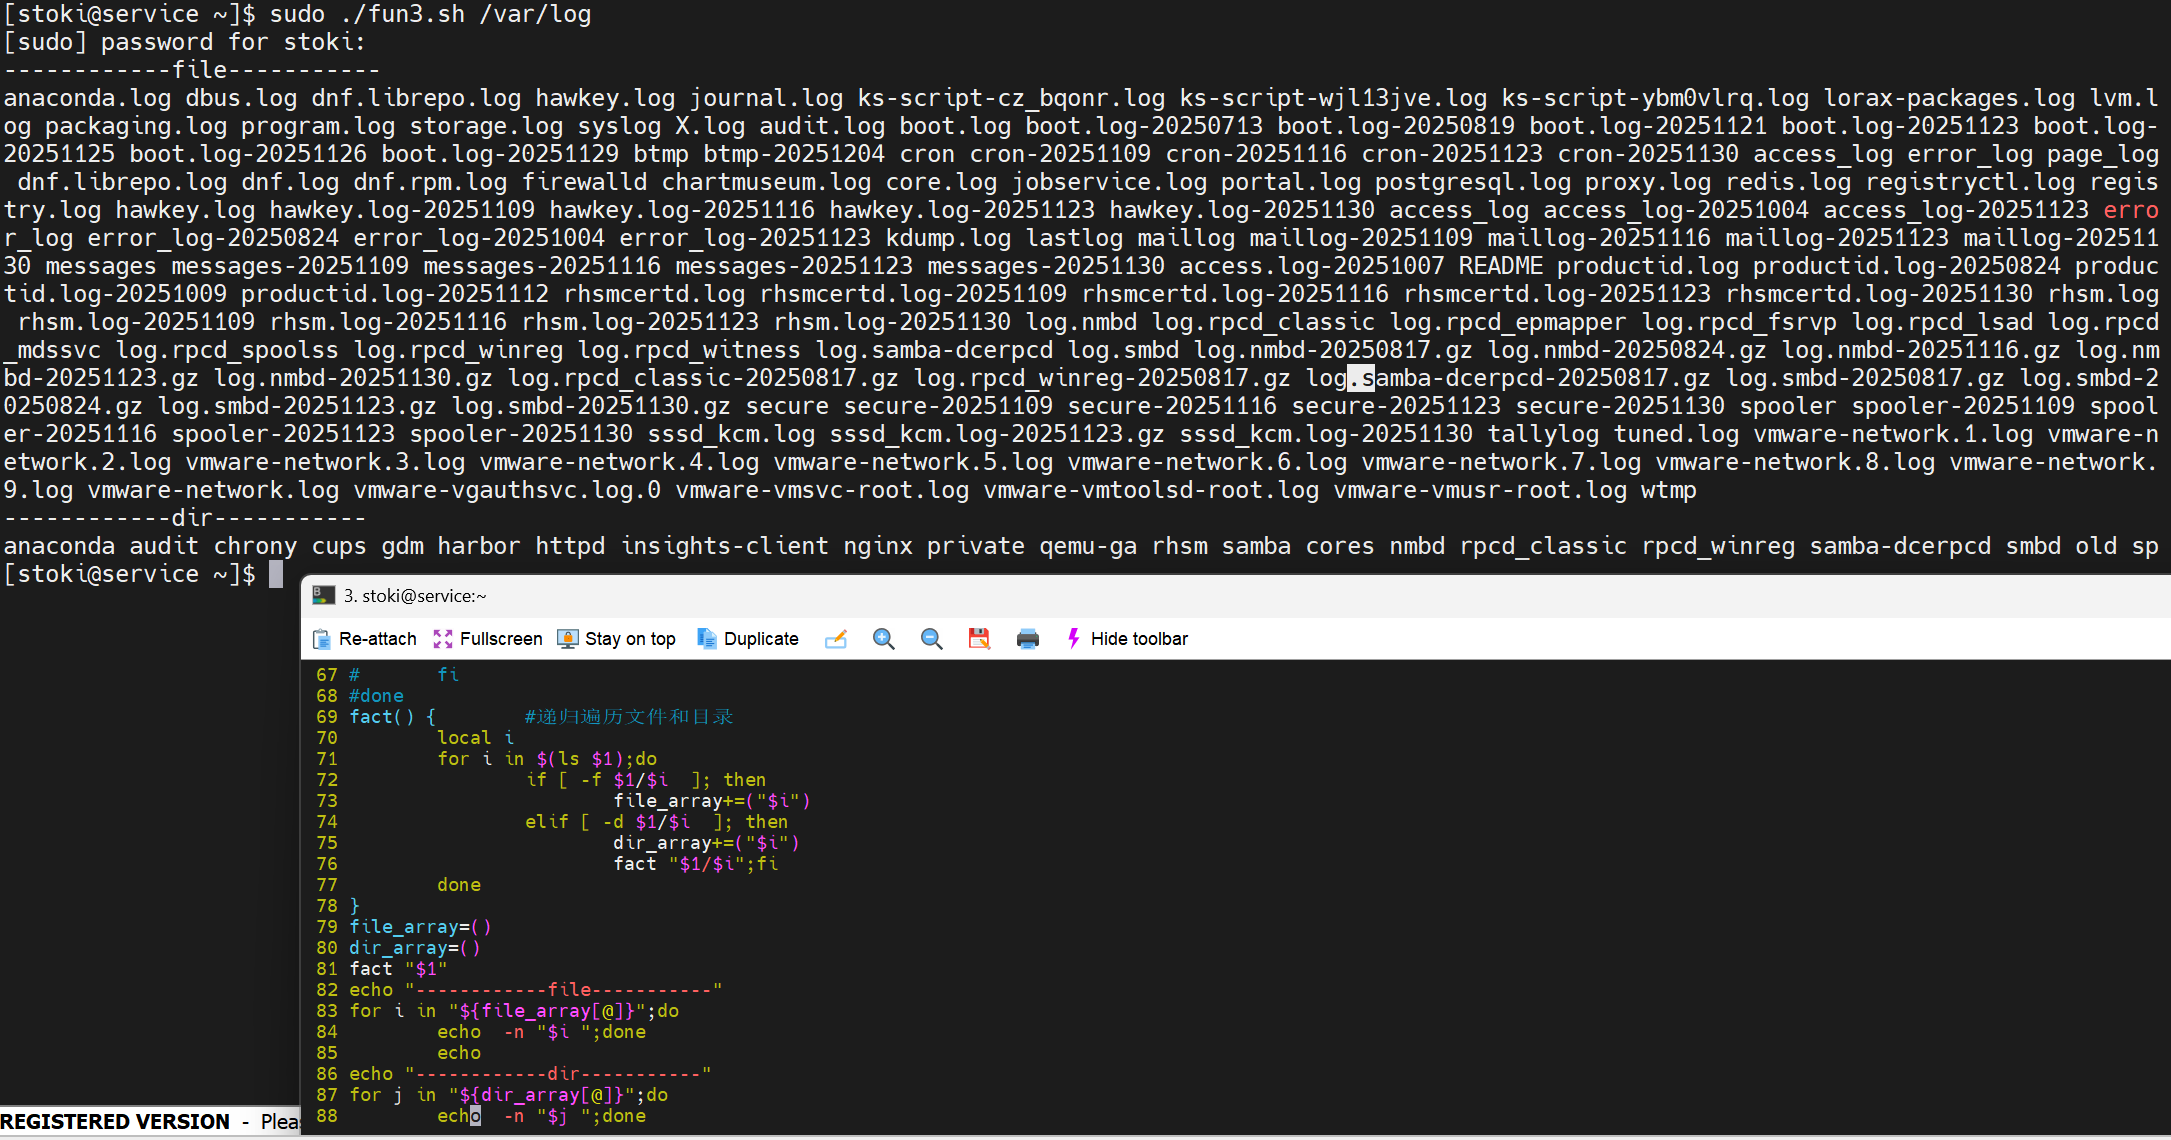Zoom out the terminal font
Screen dimensions: 2171x1140
pyautogui.click(x=931, y=639)
